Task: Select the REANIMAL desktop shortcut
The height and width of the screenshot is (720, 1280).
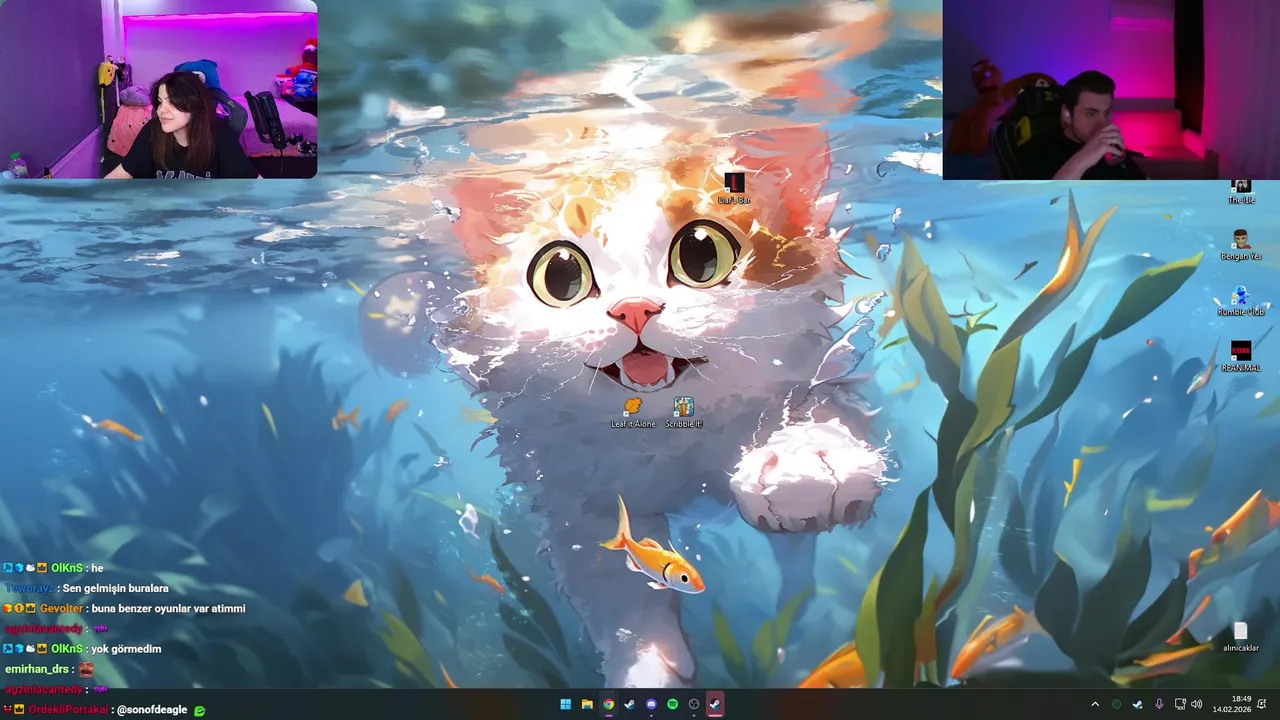Action: coord(1241,356)
